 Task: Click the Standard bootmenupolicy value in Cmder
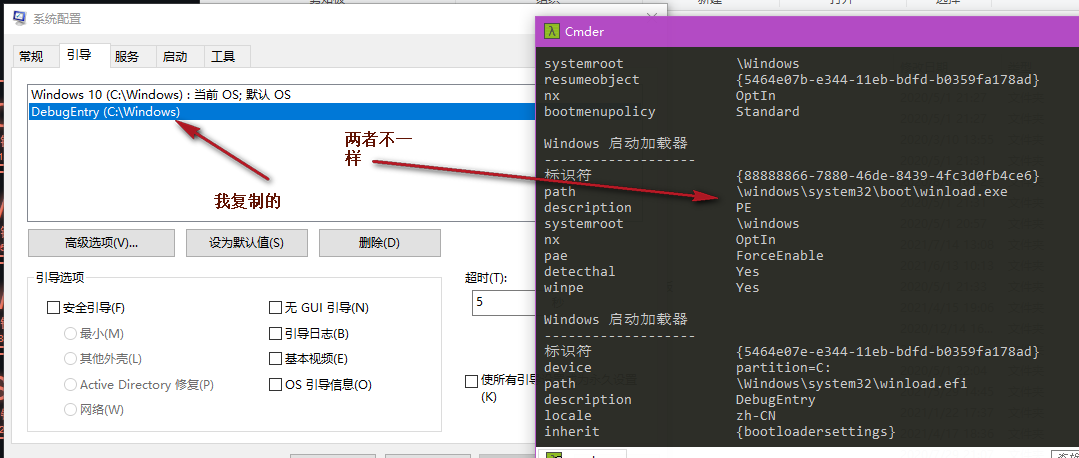(767, 111)
